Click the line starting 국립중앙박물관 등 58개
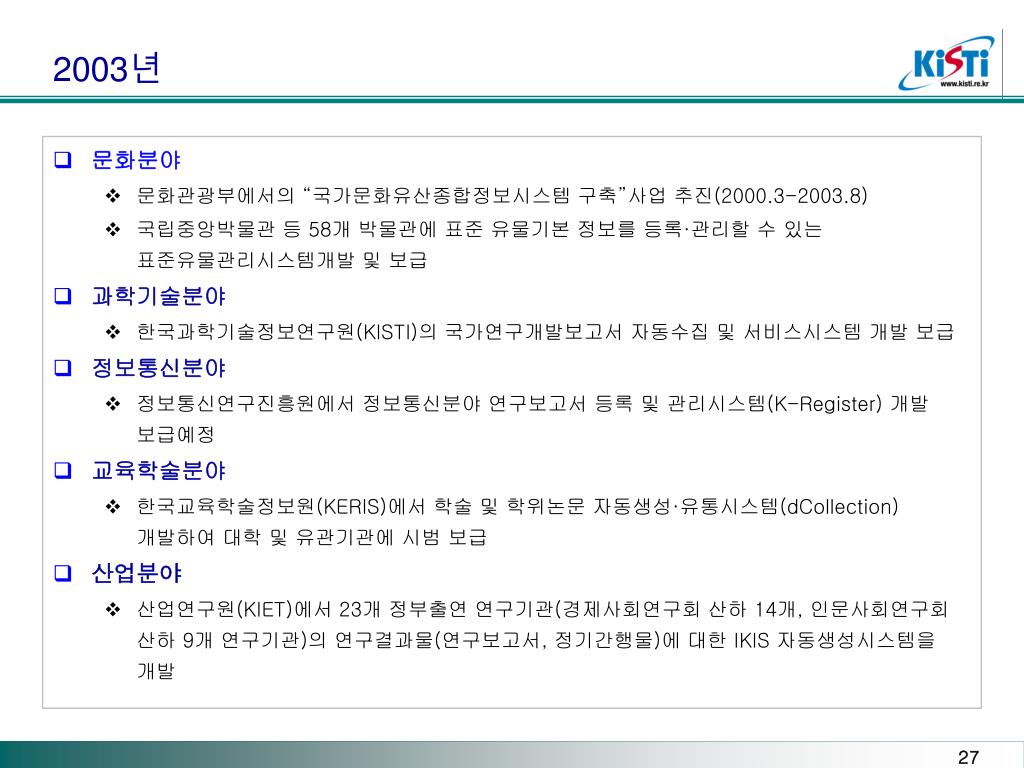Screen dimensions: 1024x768 pyautogui.click(x=479, y=229)
